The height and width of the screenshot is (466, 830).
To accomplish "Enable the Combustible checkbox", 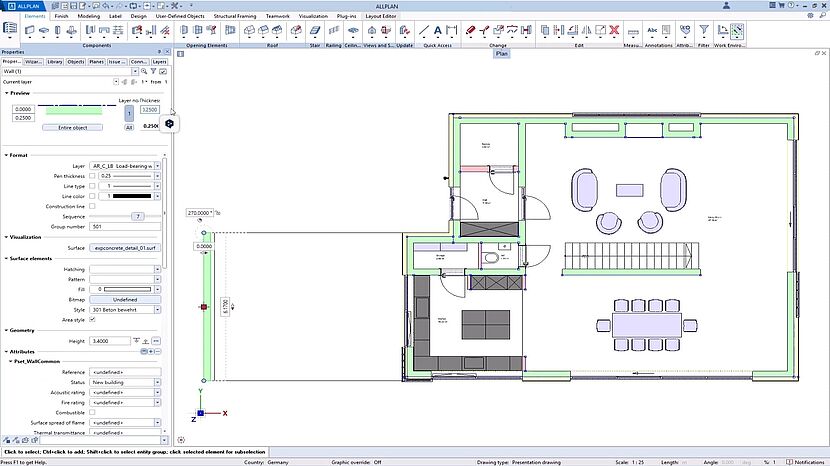I will tap(93, 412).
